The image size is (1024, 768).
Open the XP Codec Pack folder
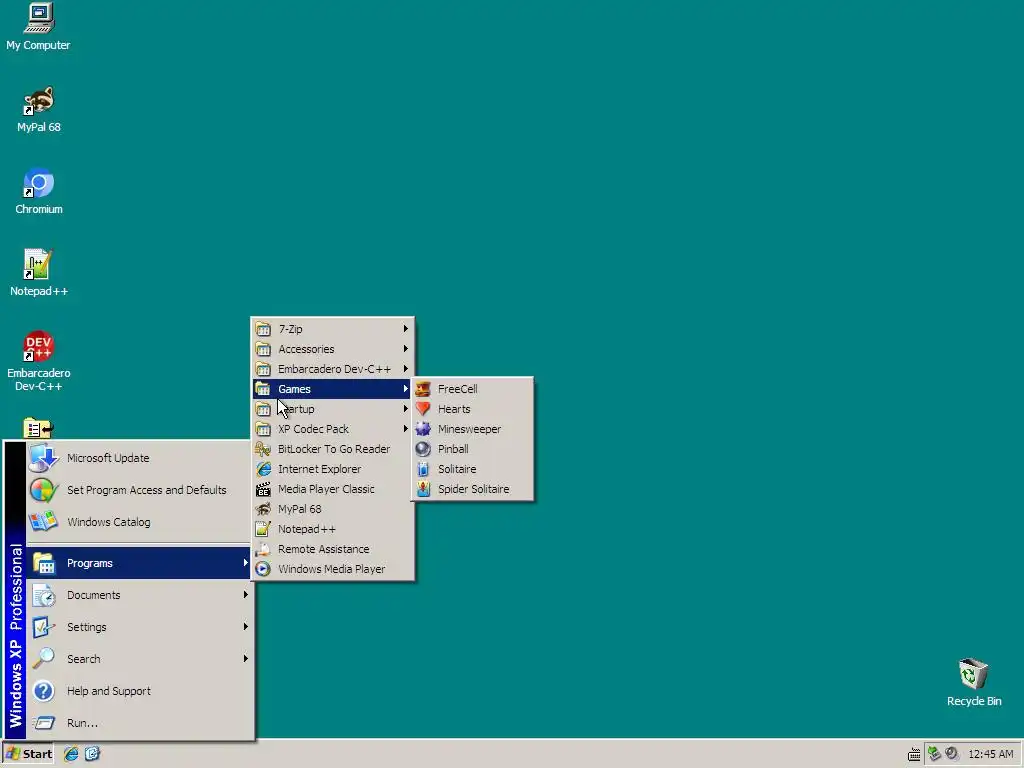332,429
